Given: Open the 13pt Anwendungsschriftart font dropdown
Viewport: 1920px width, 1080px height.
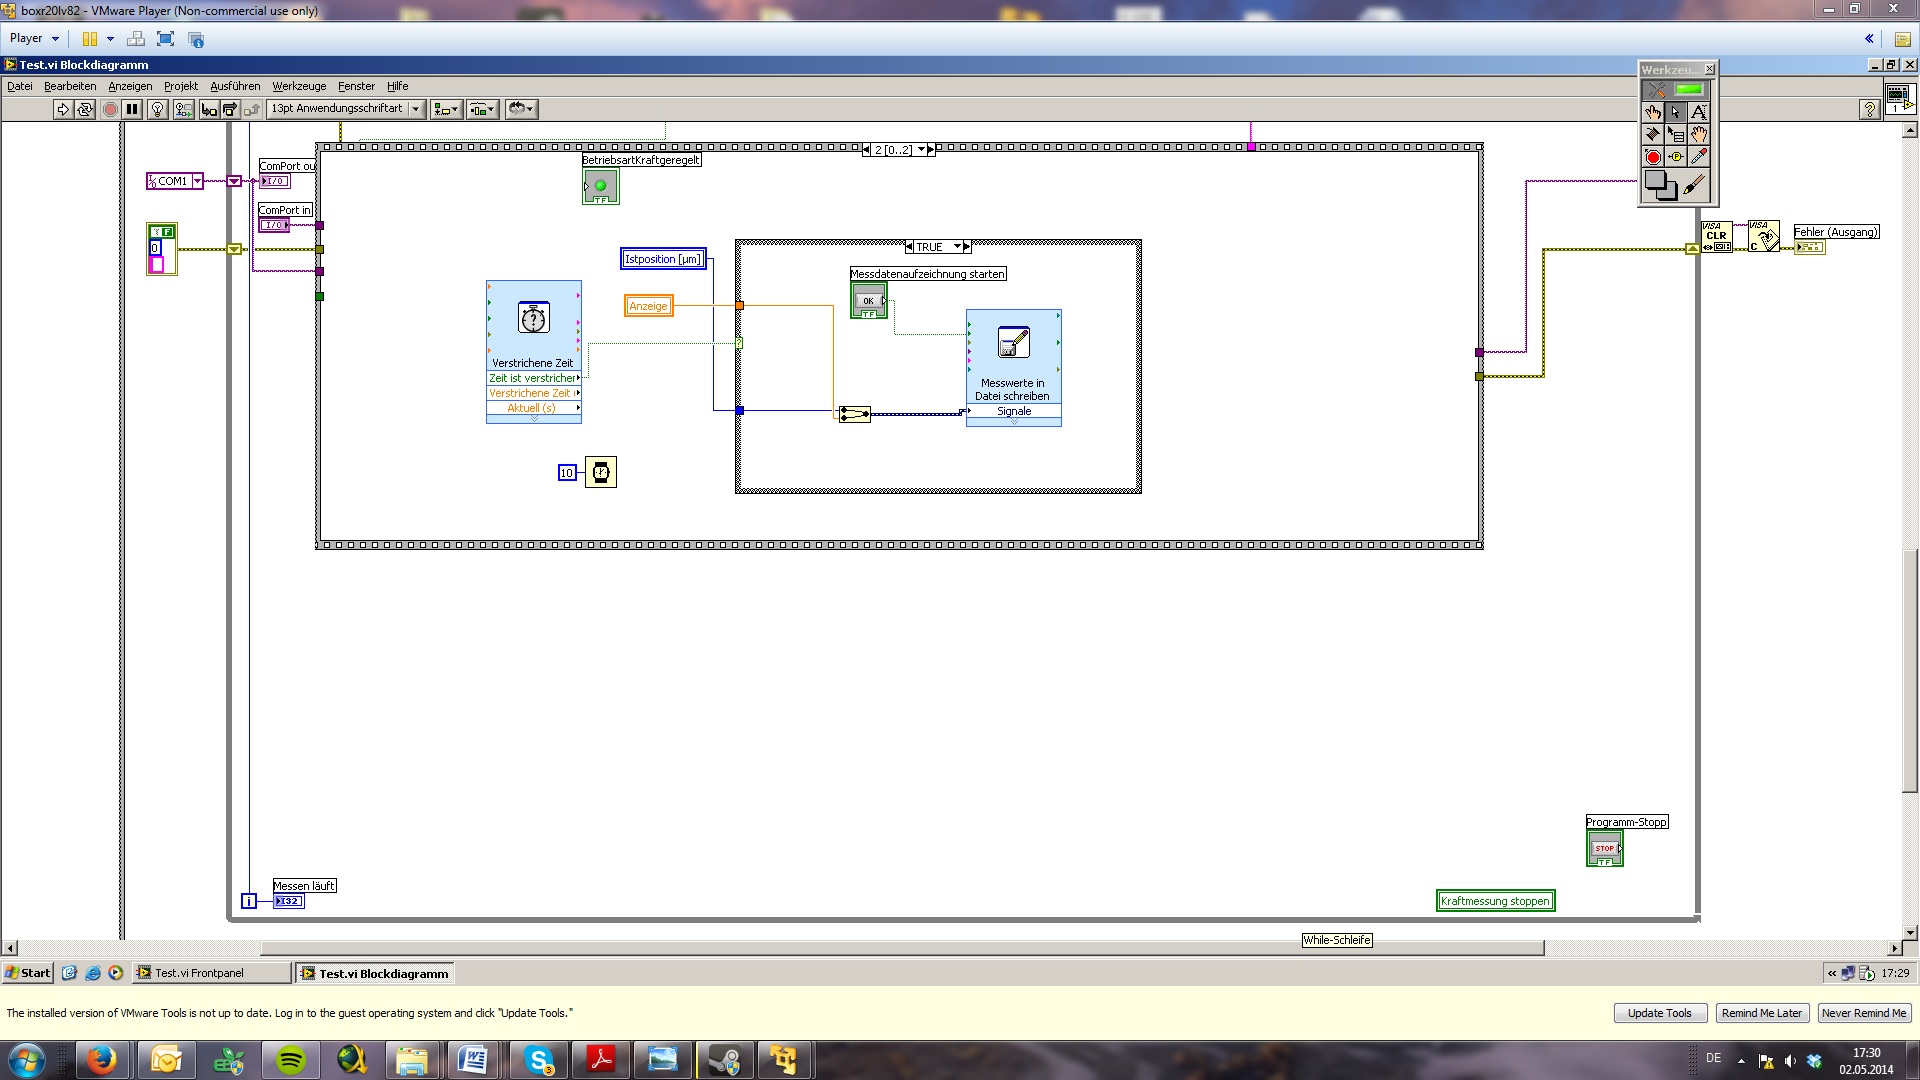Looking at the screenshot, I should (416, 109).
